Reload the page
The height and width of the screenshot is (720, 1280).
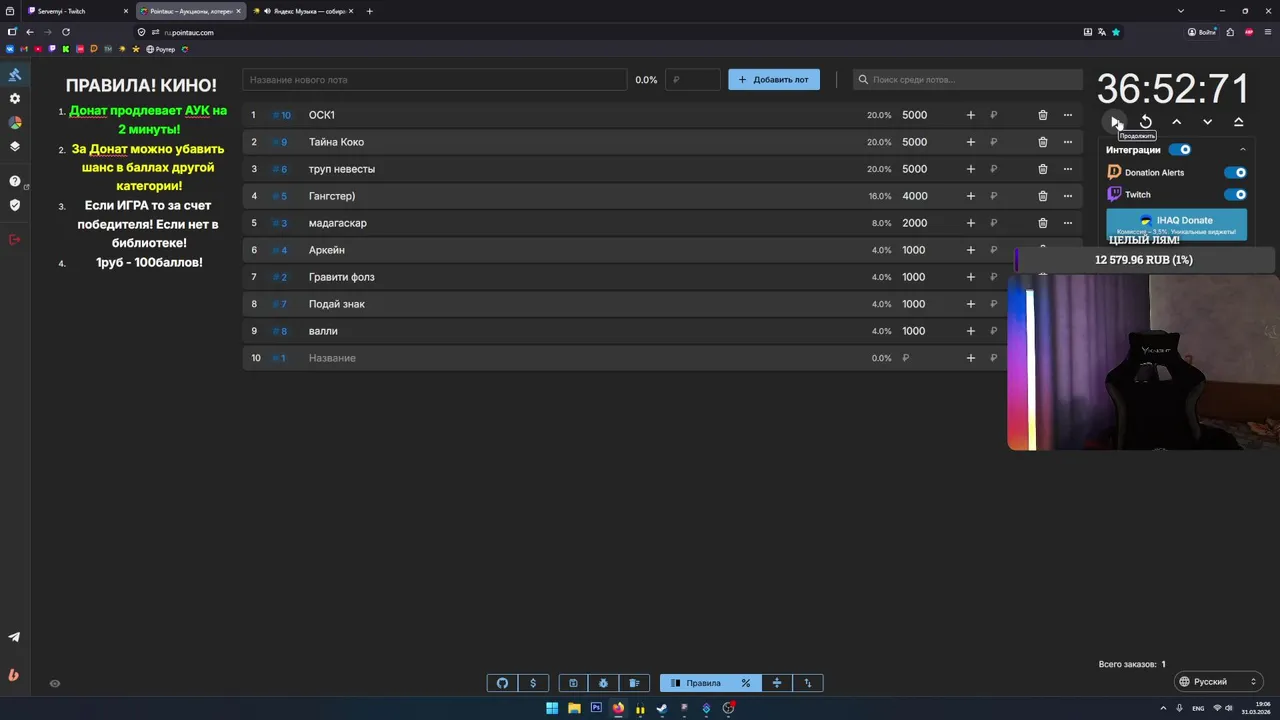(66, 32)
